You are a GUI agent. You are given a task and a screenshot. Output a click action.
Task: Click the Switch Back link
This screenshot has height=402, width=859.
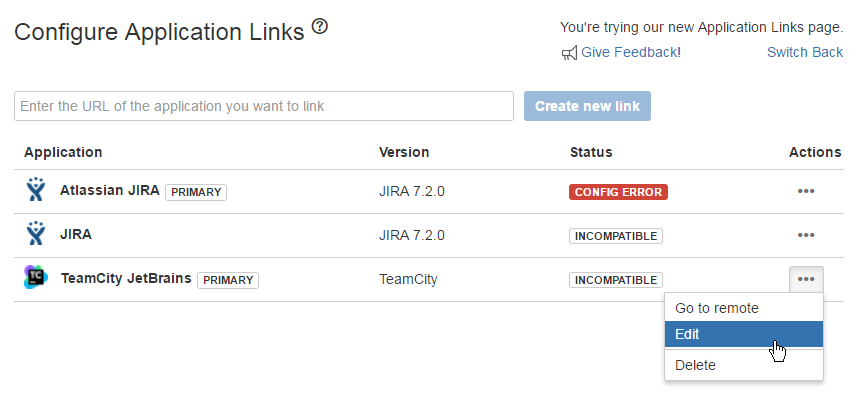click(804, 52)
